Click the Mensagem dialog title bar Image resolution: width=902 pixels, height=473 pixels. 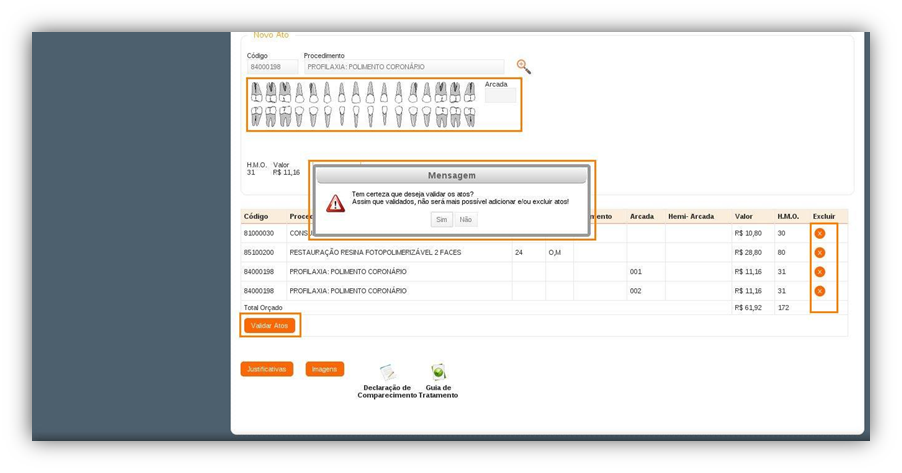(x=452, y=176)
